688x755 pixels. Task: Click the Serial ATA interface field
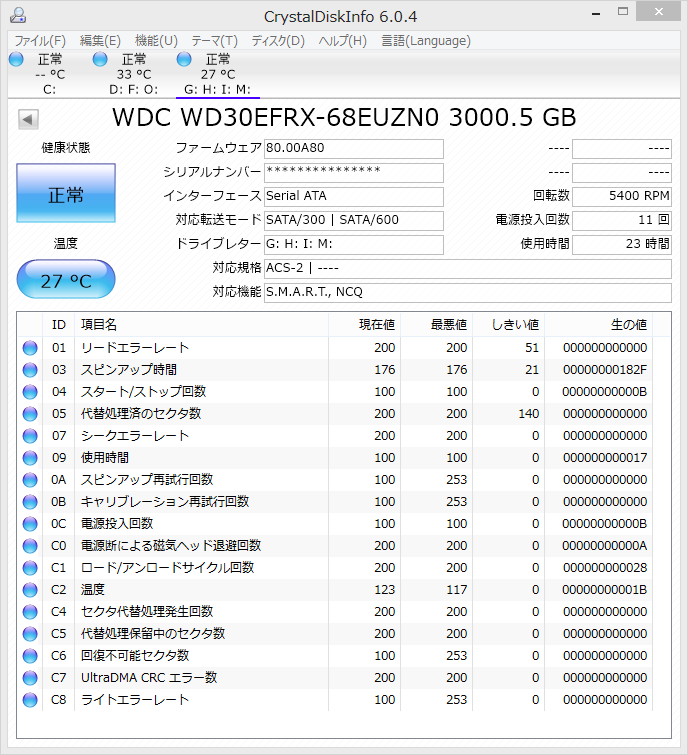[x=354, y=196]
